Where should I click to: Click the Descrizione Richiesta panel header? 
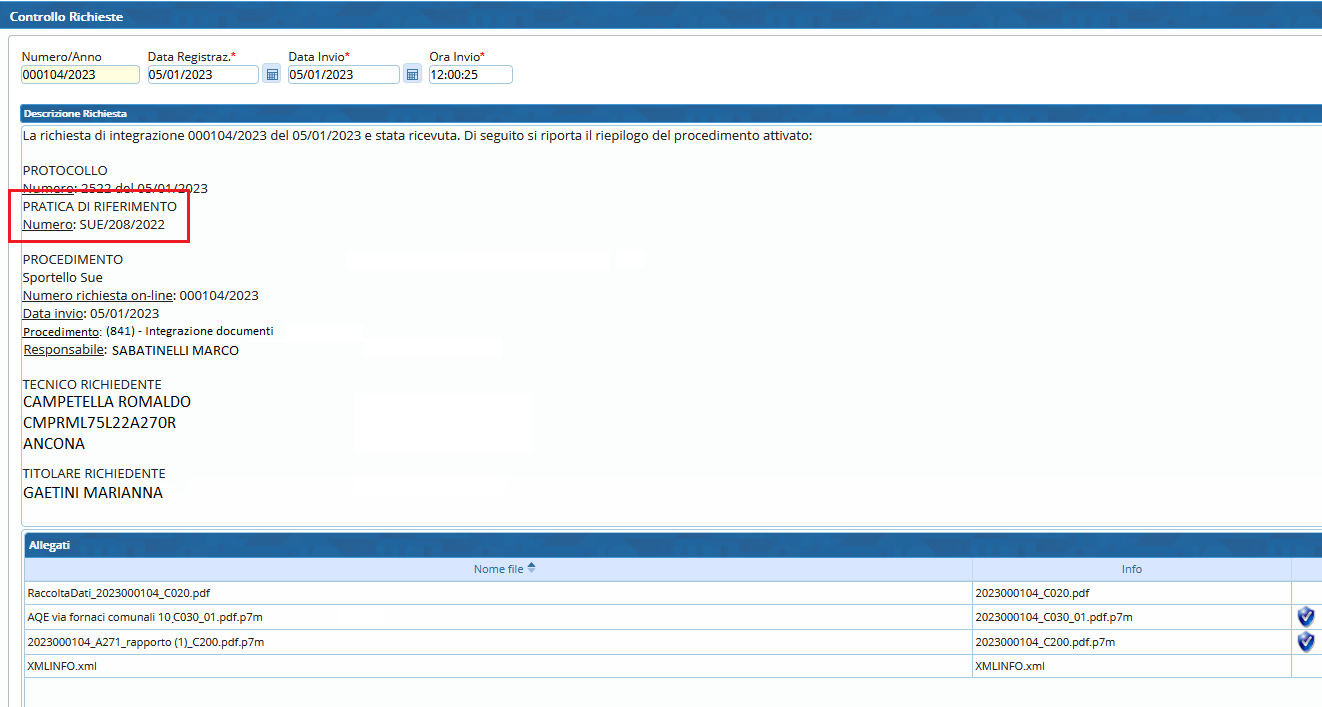(75, 114)
